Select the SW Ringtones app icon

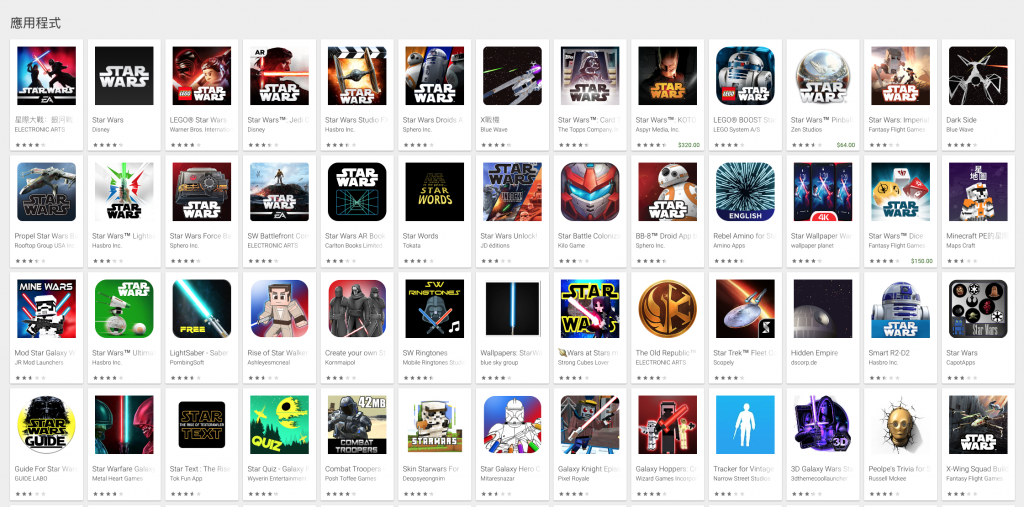tap(435, 308)
